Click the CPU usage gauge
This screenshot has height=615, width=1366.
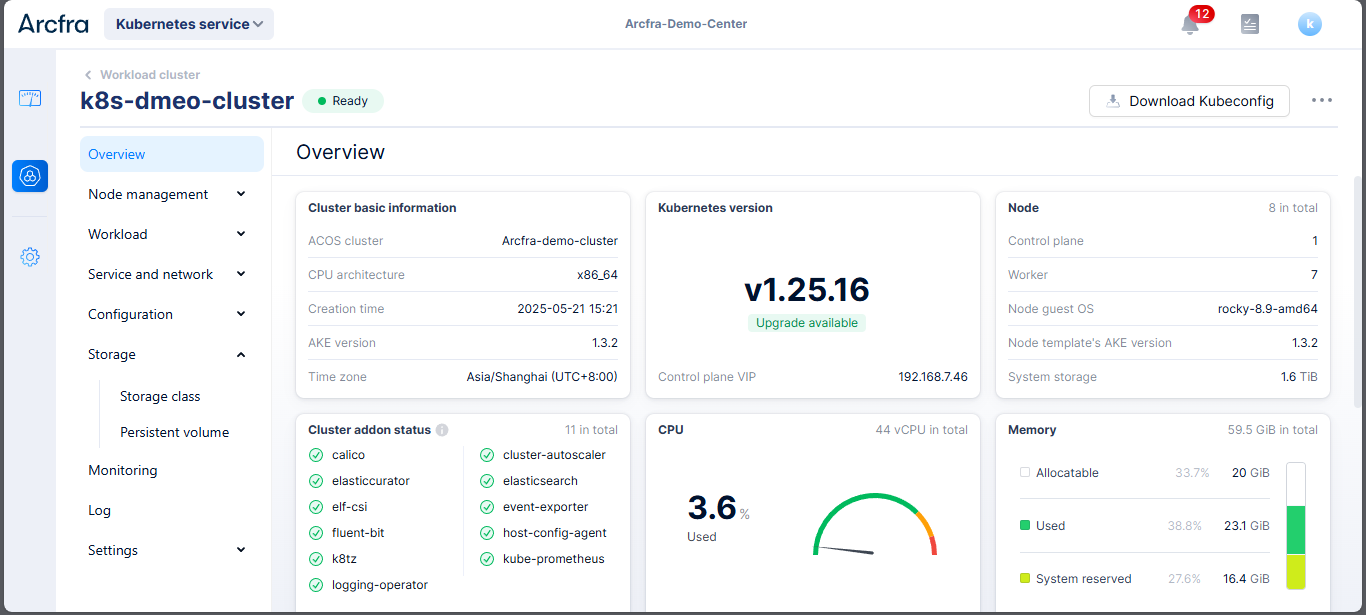[x=875, y=526]
